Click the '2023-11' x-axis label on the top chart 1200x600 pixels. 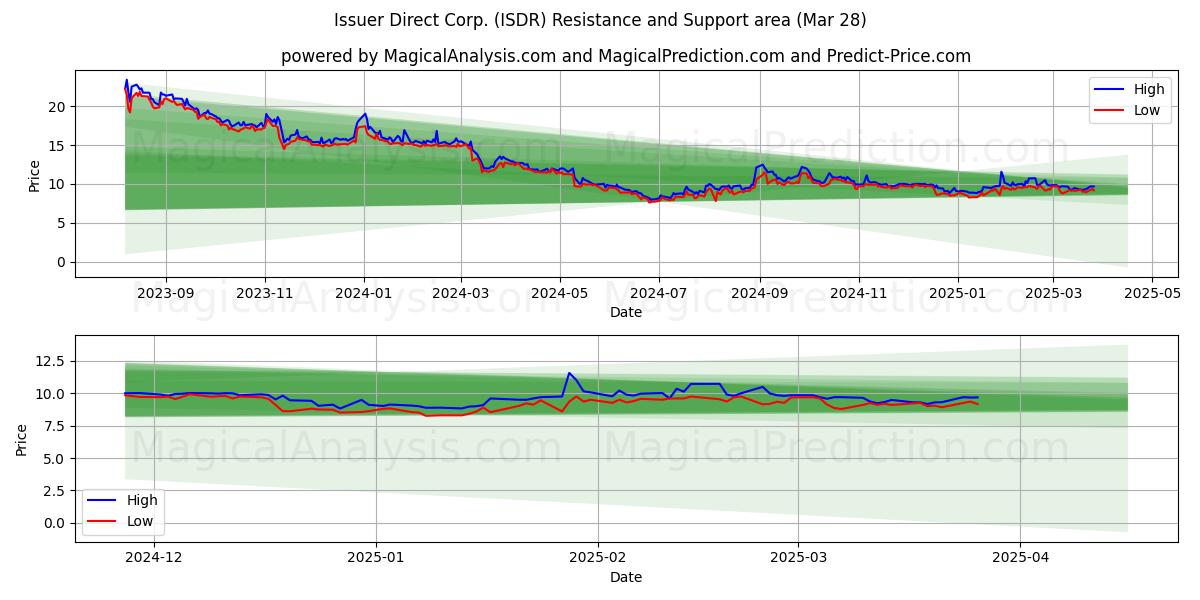click(x=265, y=295)
